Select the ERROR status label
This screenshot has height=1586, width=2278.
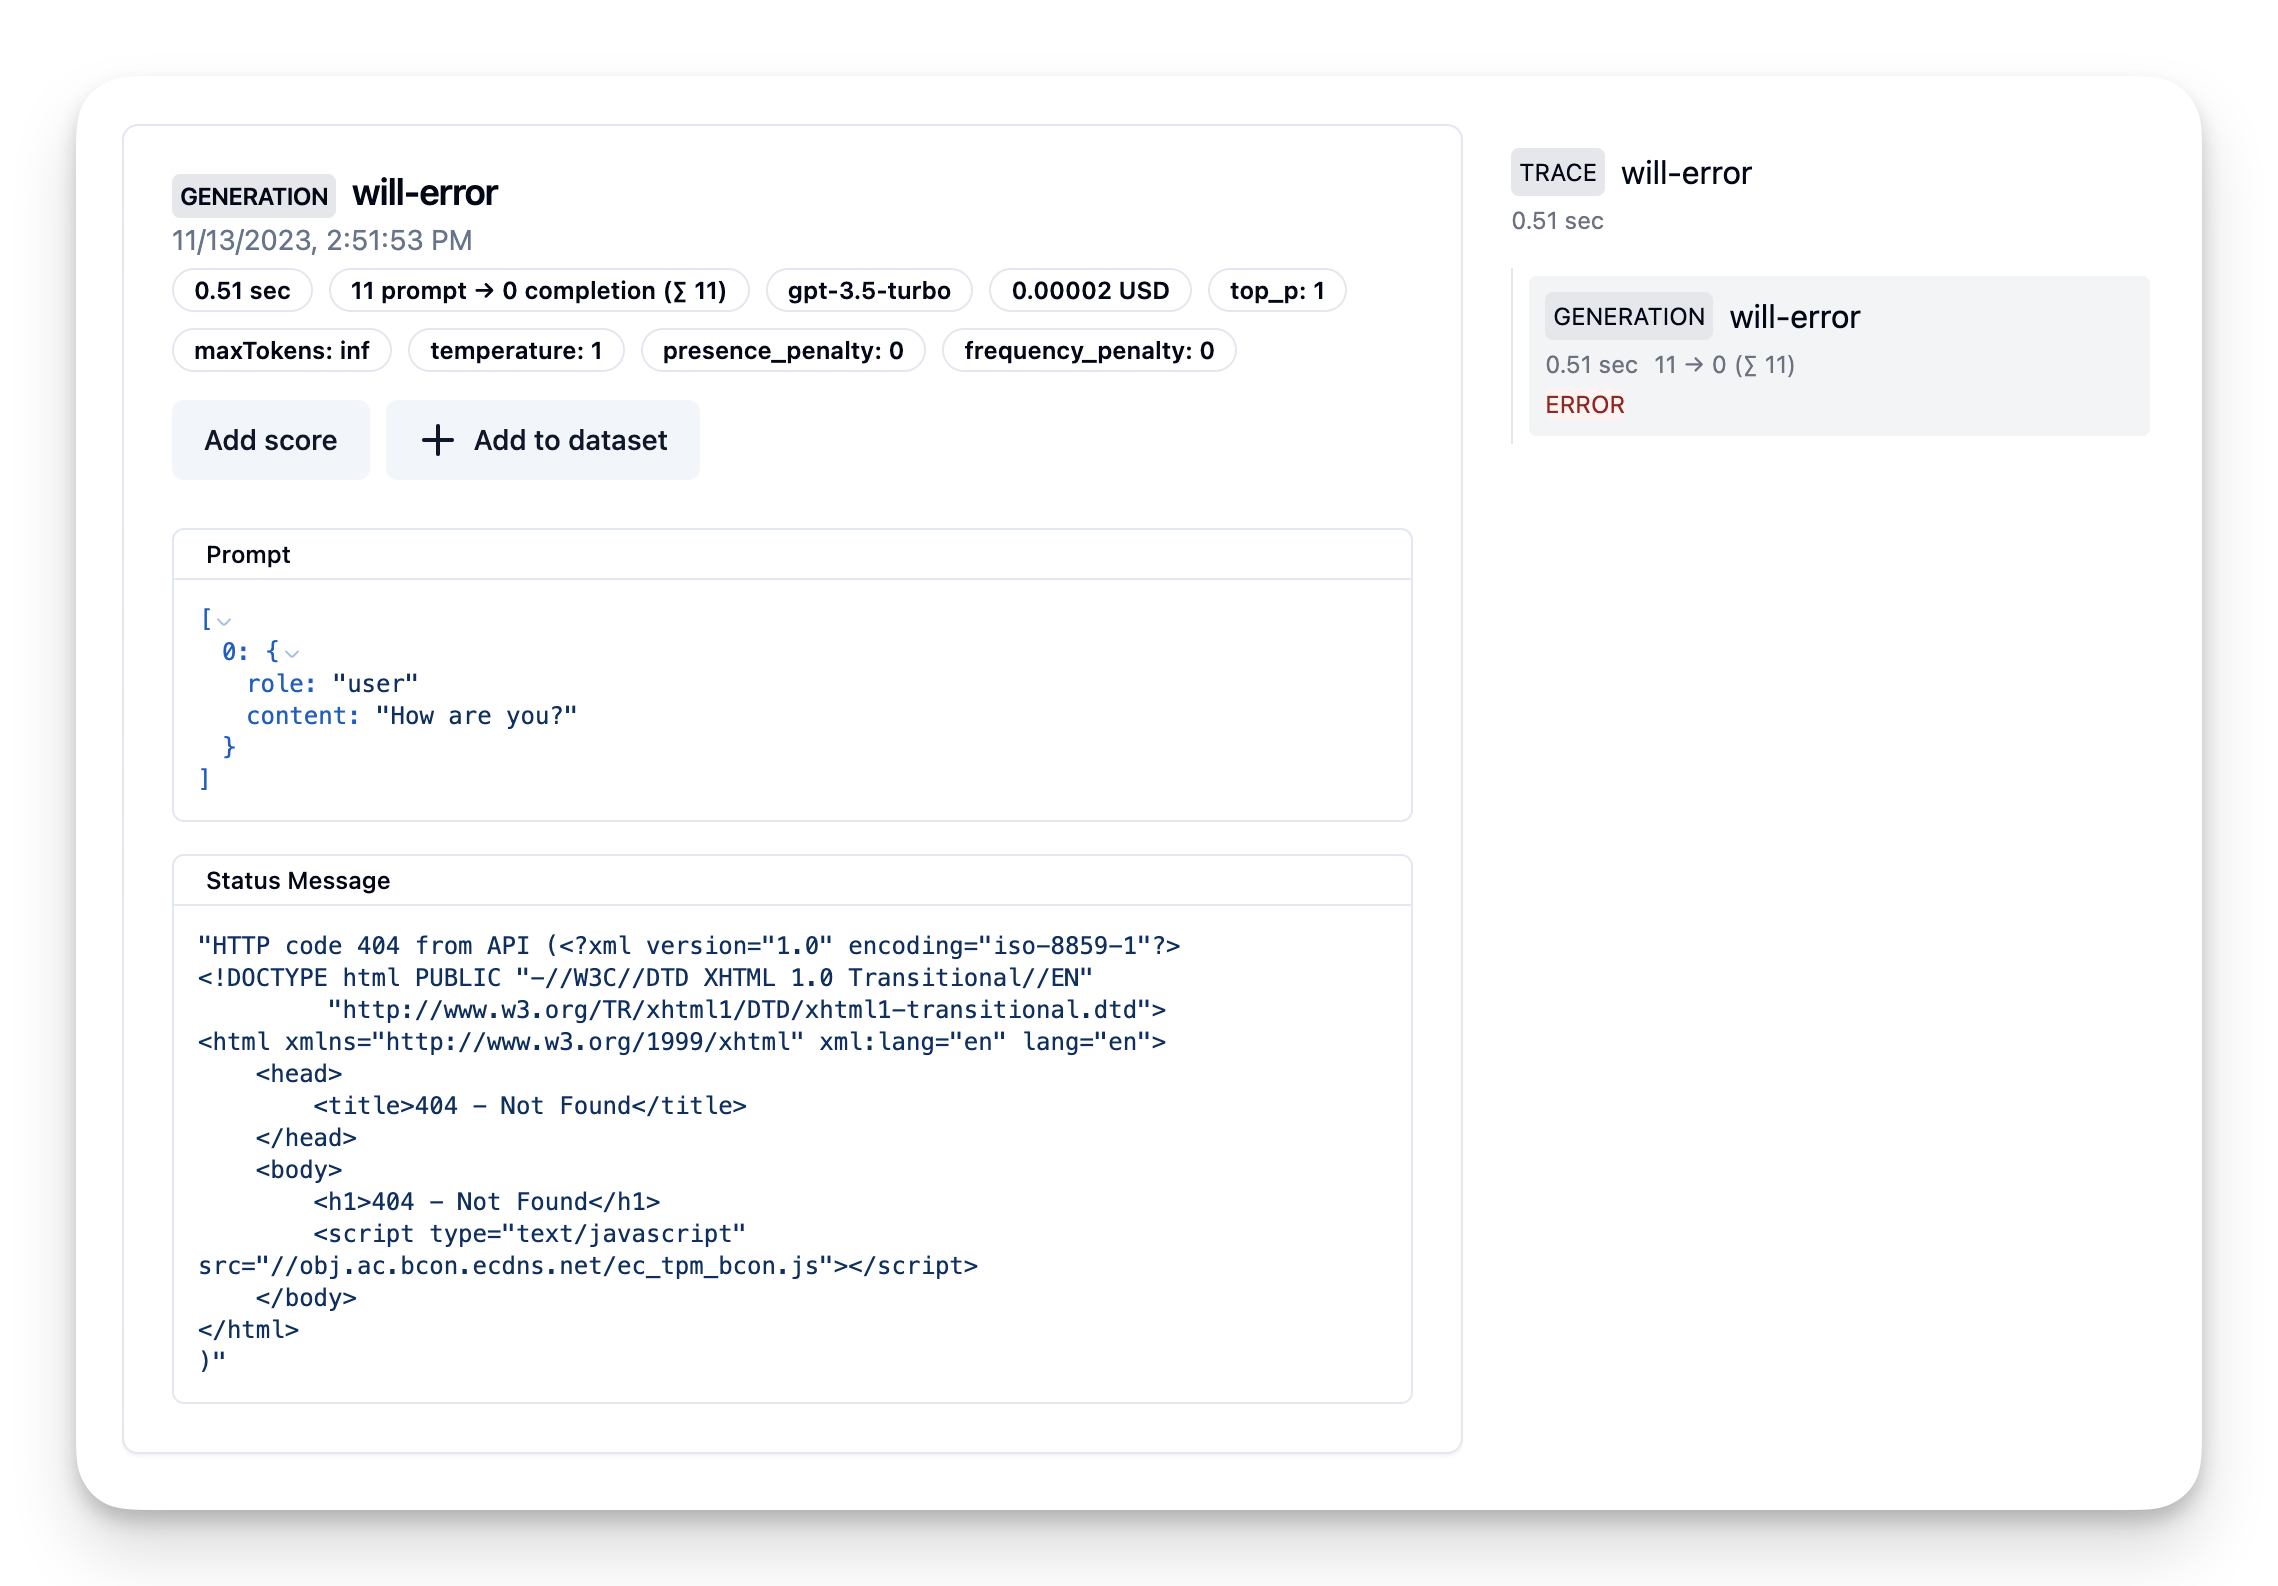[1585, 404]
